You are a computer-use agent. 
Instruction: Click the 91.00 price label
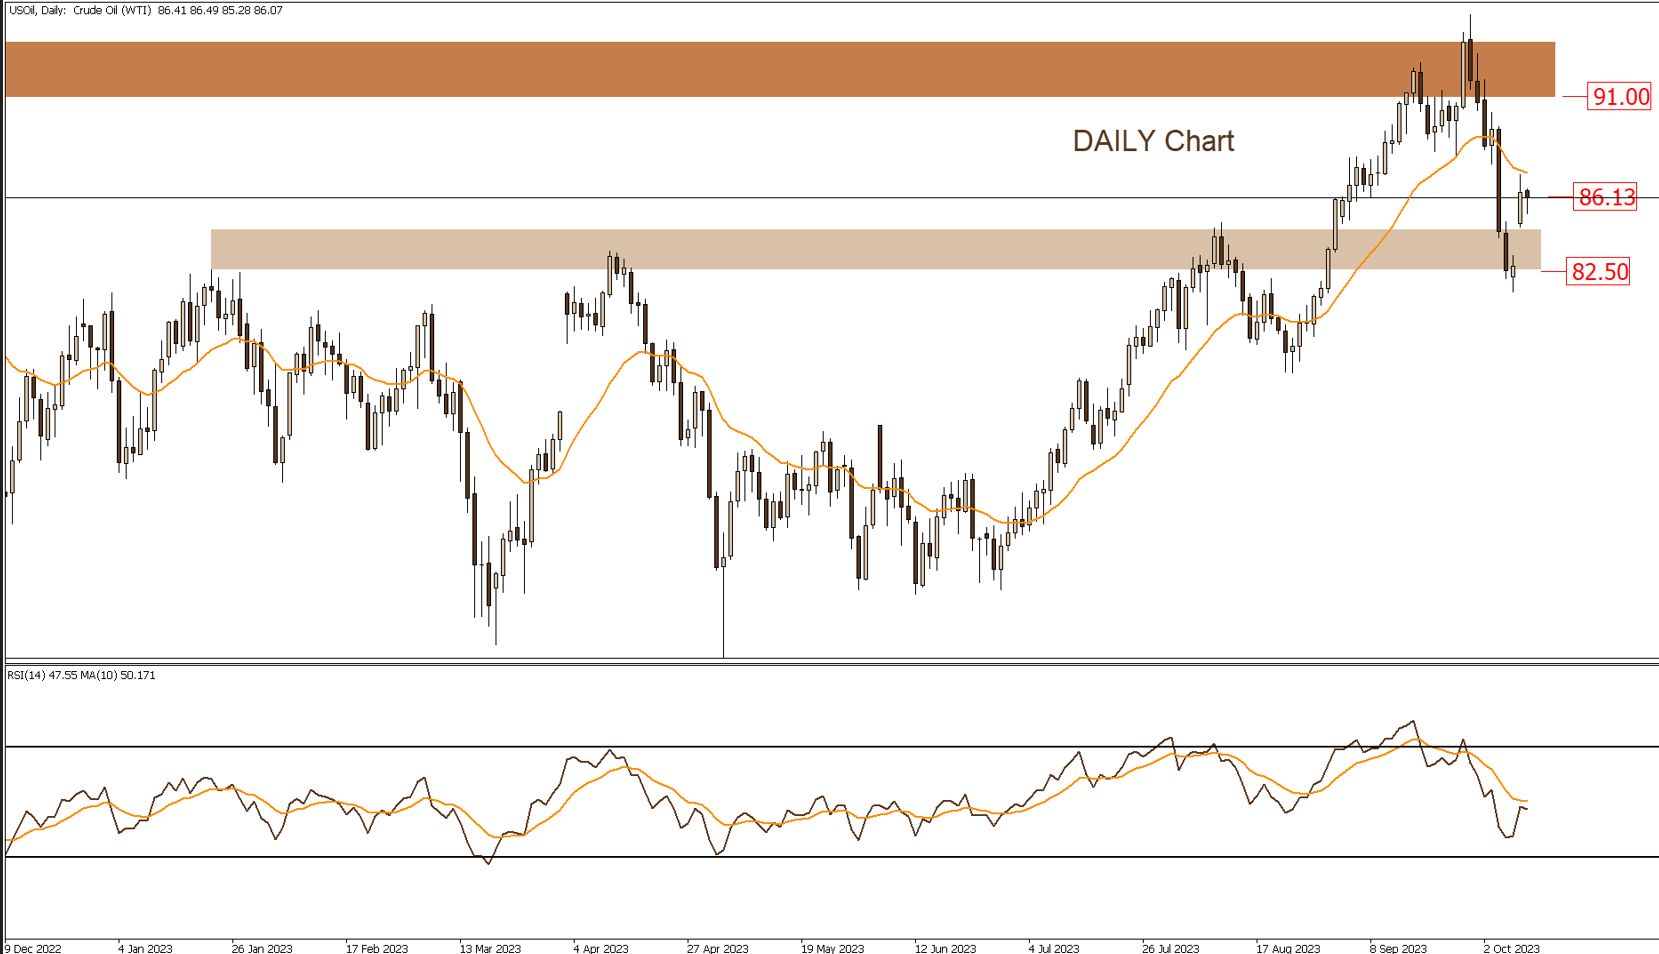[x=1620, y=97]
